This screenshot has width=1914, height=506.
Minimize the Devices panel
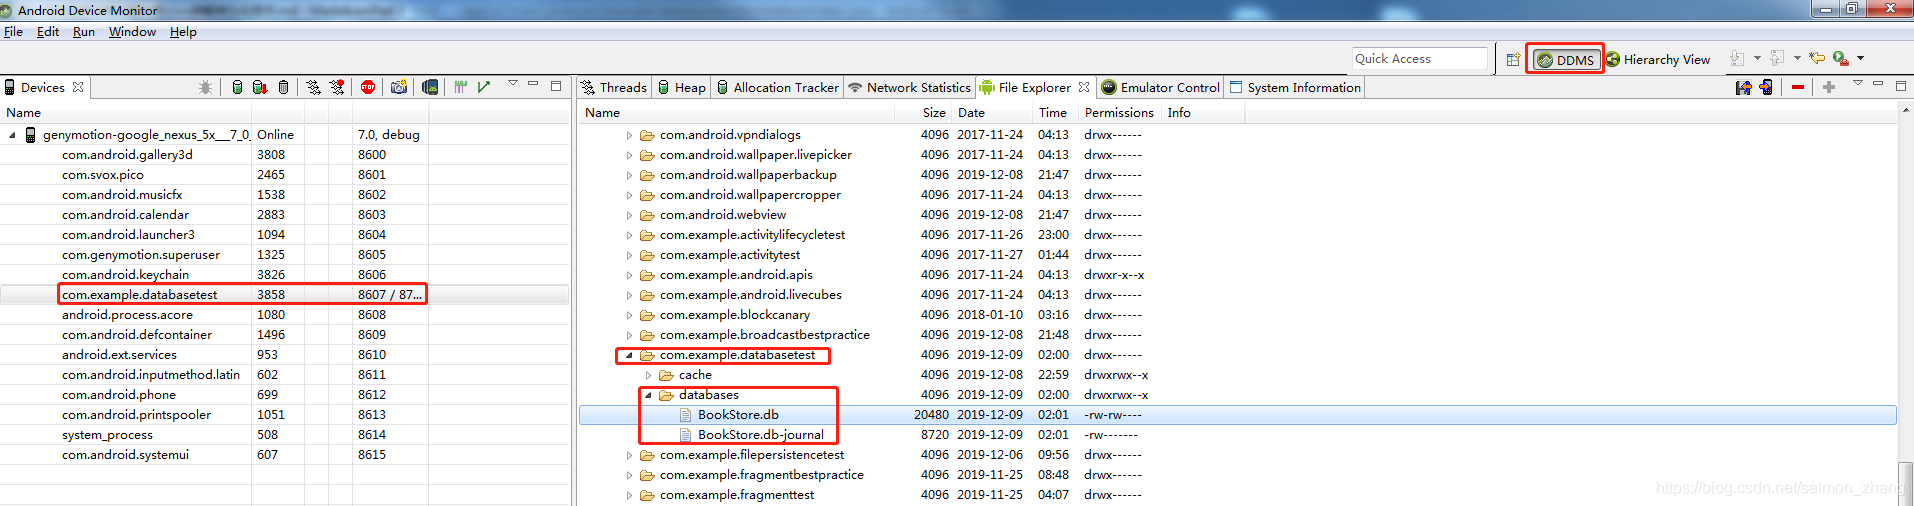pyautogui.click(x=533, y=84)
